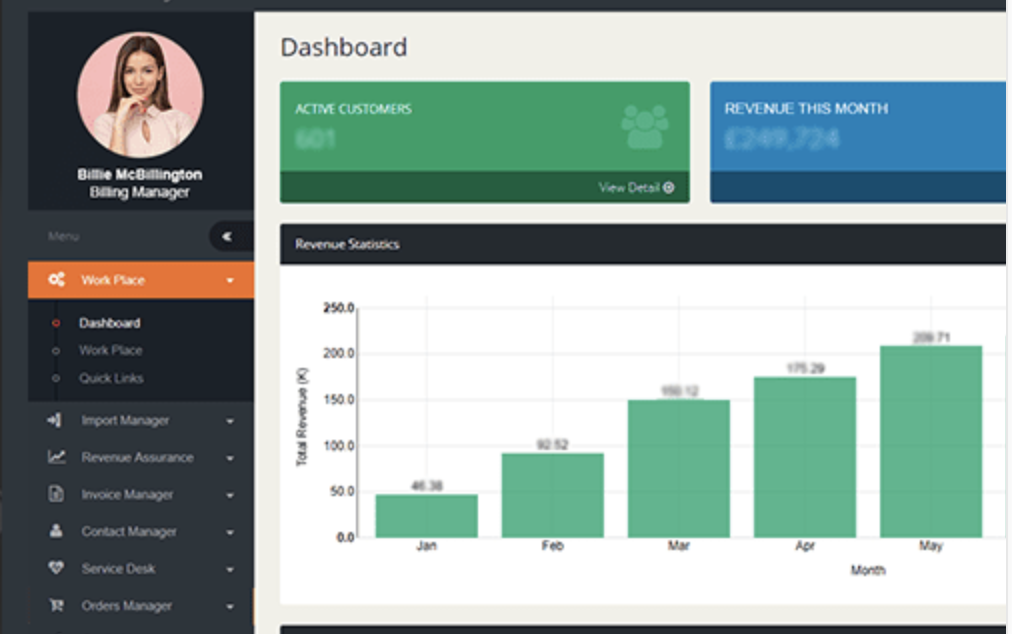
Task: Click Billie McBillington's profile picture
Action: coord(140,95)
